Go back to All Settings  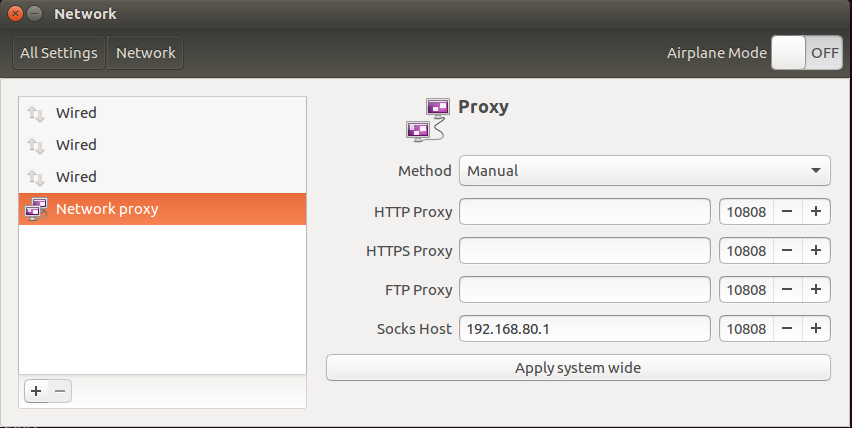[59, 53]
